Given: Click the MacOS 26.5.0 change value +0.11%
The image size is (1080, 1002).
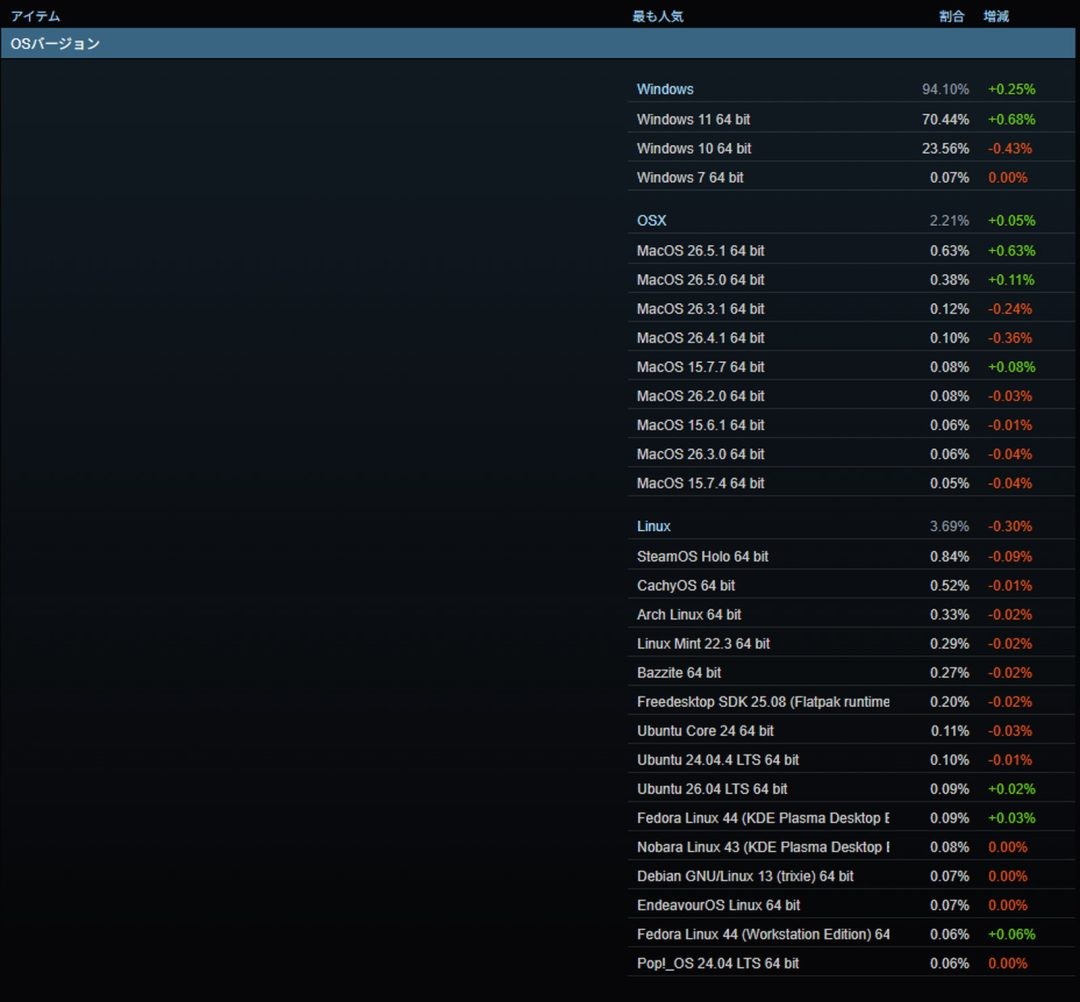Looking at the screenshot, I should [x=1011, y=280].
